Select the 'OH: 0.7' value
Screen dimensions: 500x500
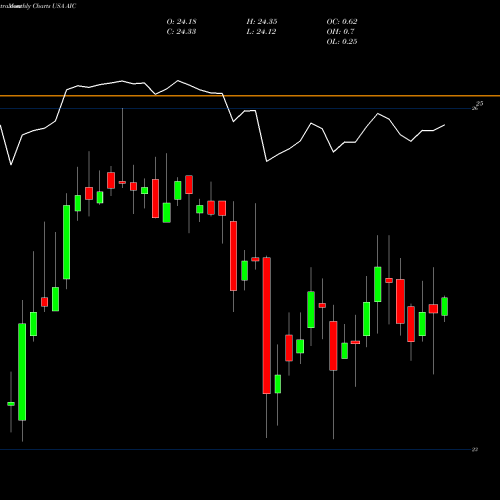(x=340, y=32)
